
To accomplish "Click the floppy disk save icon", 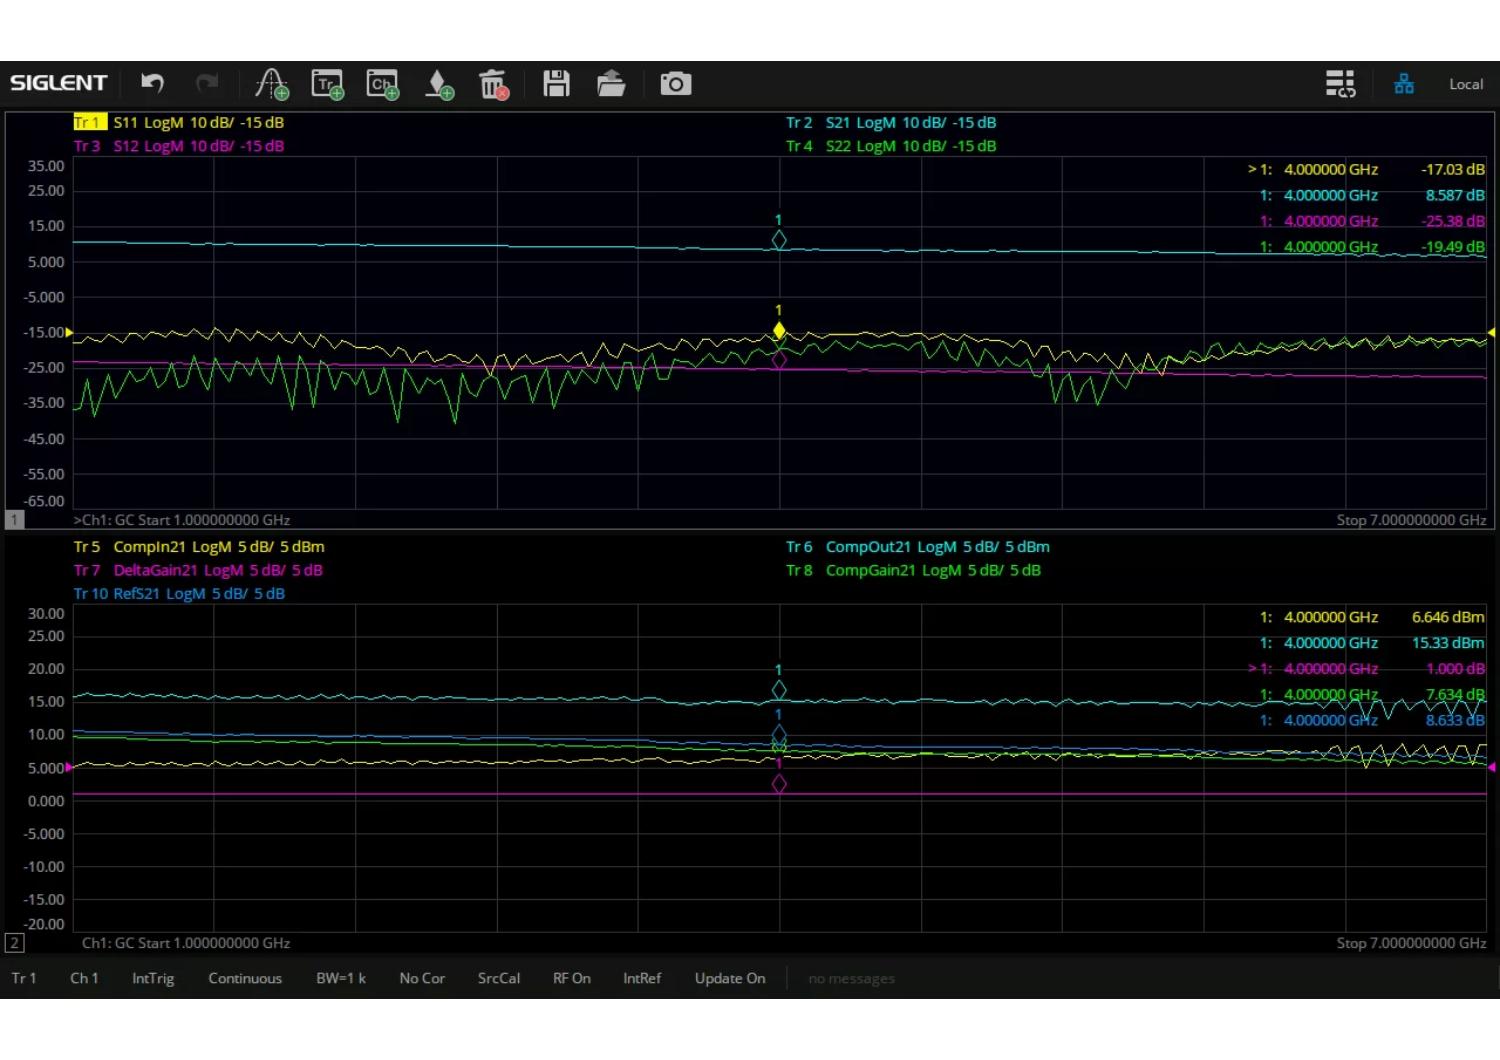I will click(x=556, y=84).
